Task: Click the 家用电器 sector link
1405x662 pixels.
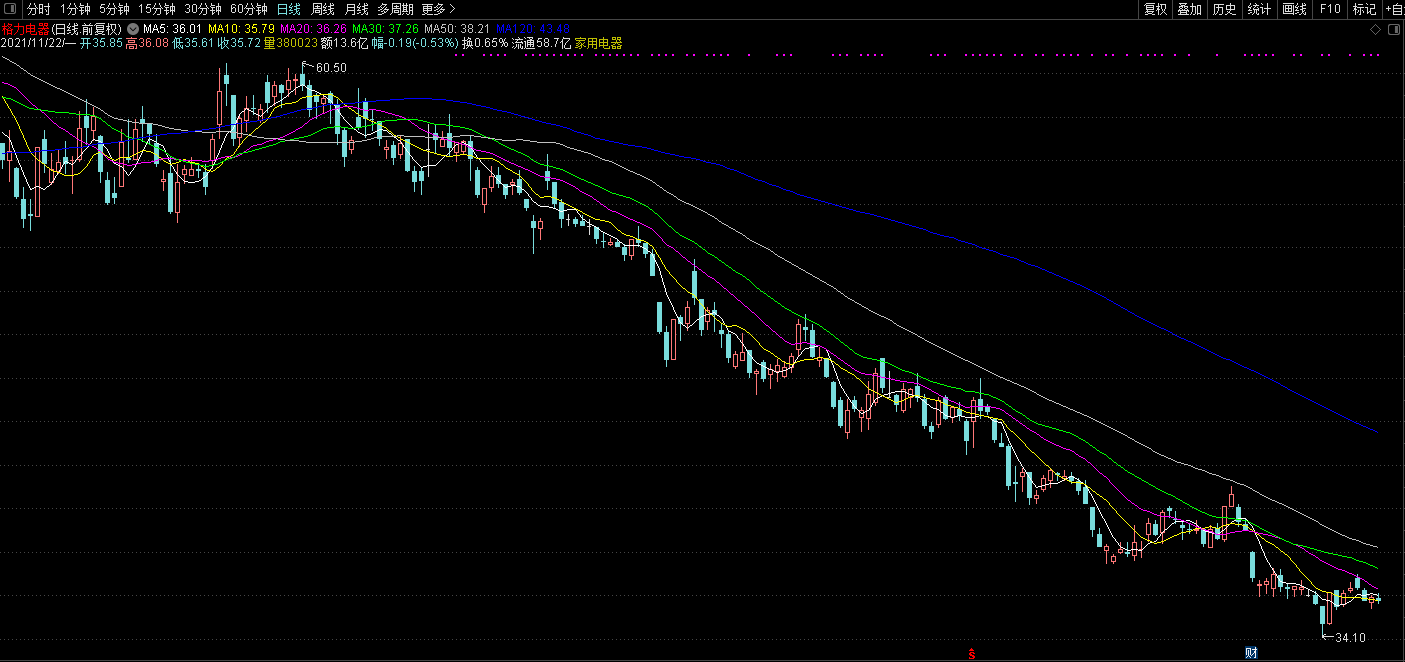Action: pyautogui.click(x=598, y=44)
